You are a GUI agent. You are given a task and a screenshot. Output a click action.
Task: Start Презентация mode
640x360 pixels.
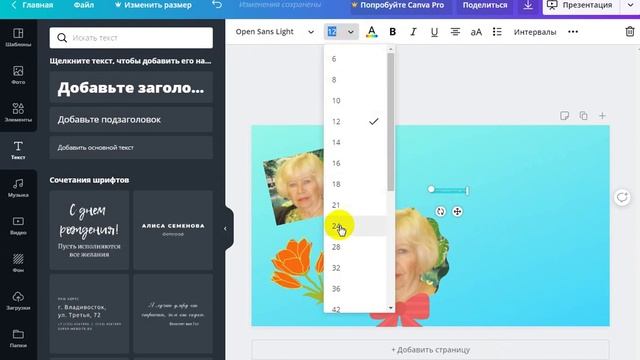pyautogui.click(x=580, y=5)
